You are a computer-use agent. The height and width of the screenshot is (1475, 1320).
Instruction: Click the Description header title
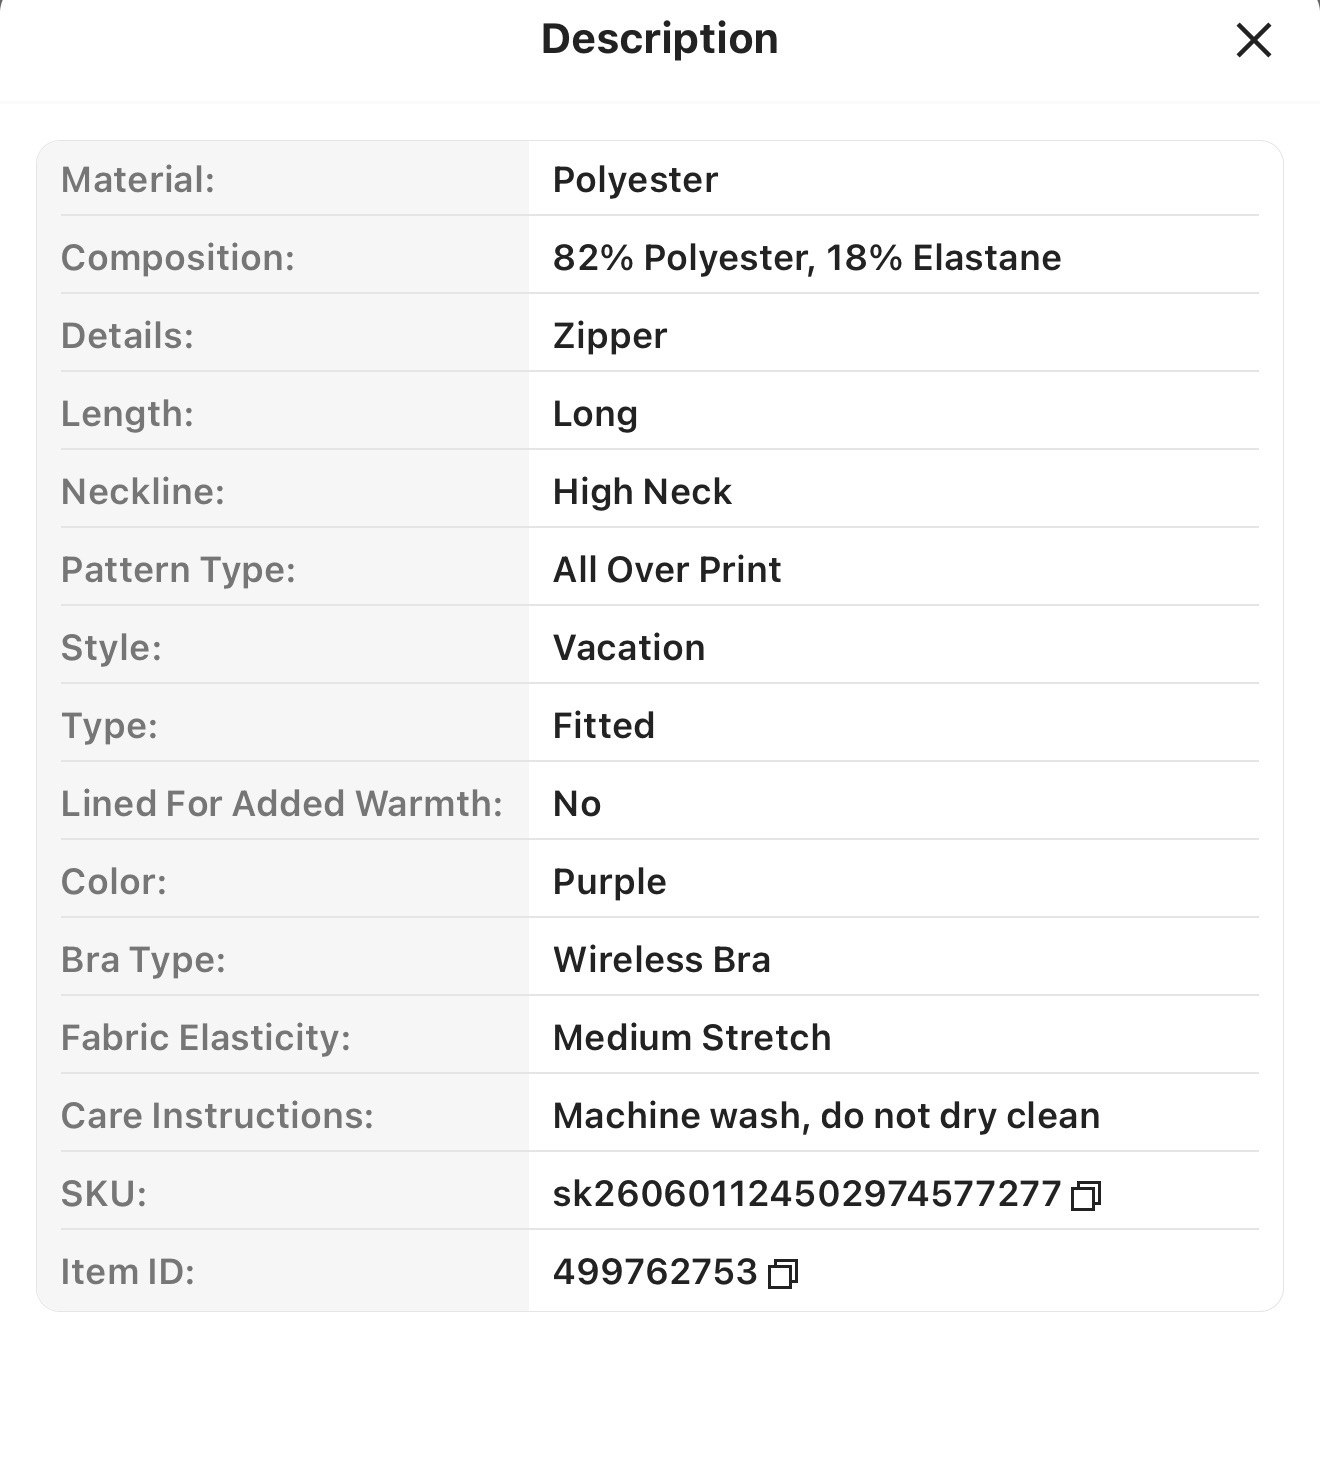[660, 39]
